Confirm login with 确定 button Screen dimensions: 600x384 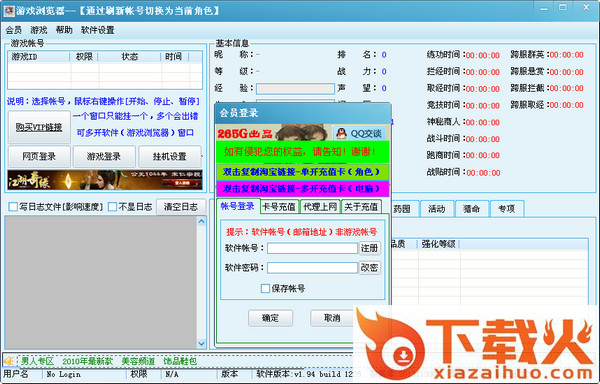(270, 318)
